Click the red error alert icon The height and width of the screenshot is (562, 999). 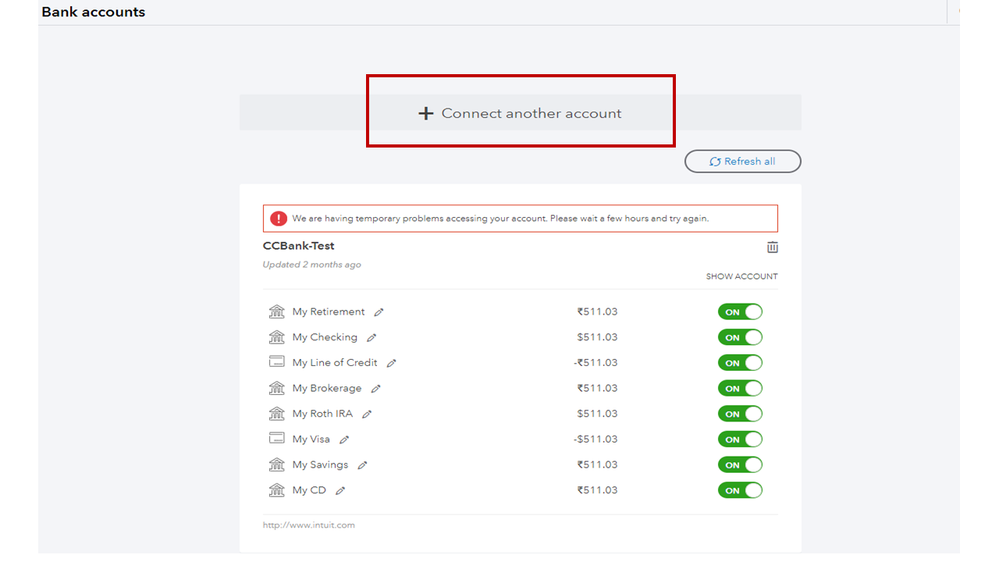[x=278, y=218]
